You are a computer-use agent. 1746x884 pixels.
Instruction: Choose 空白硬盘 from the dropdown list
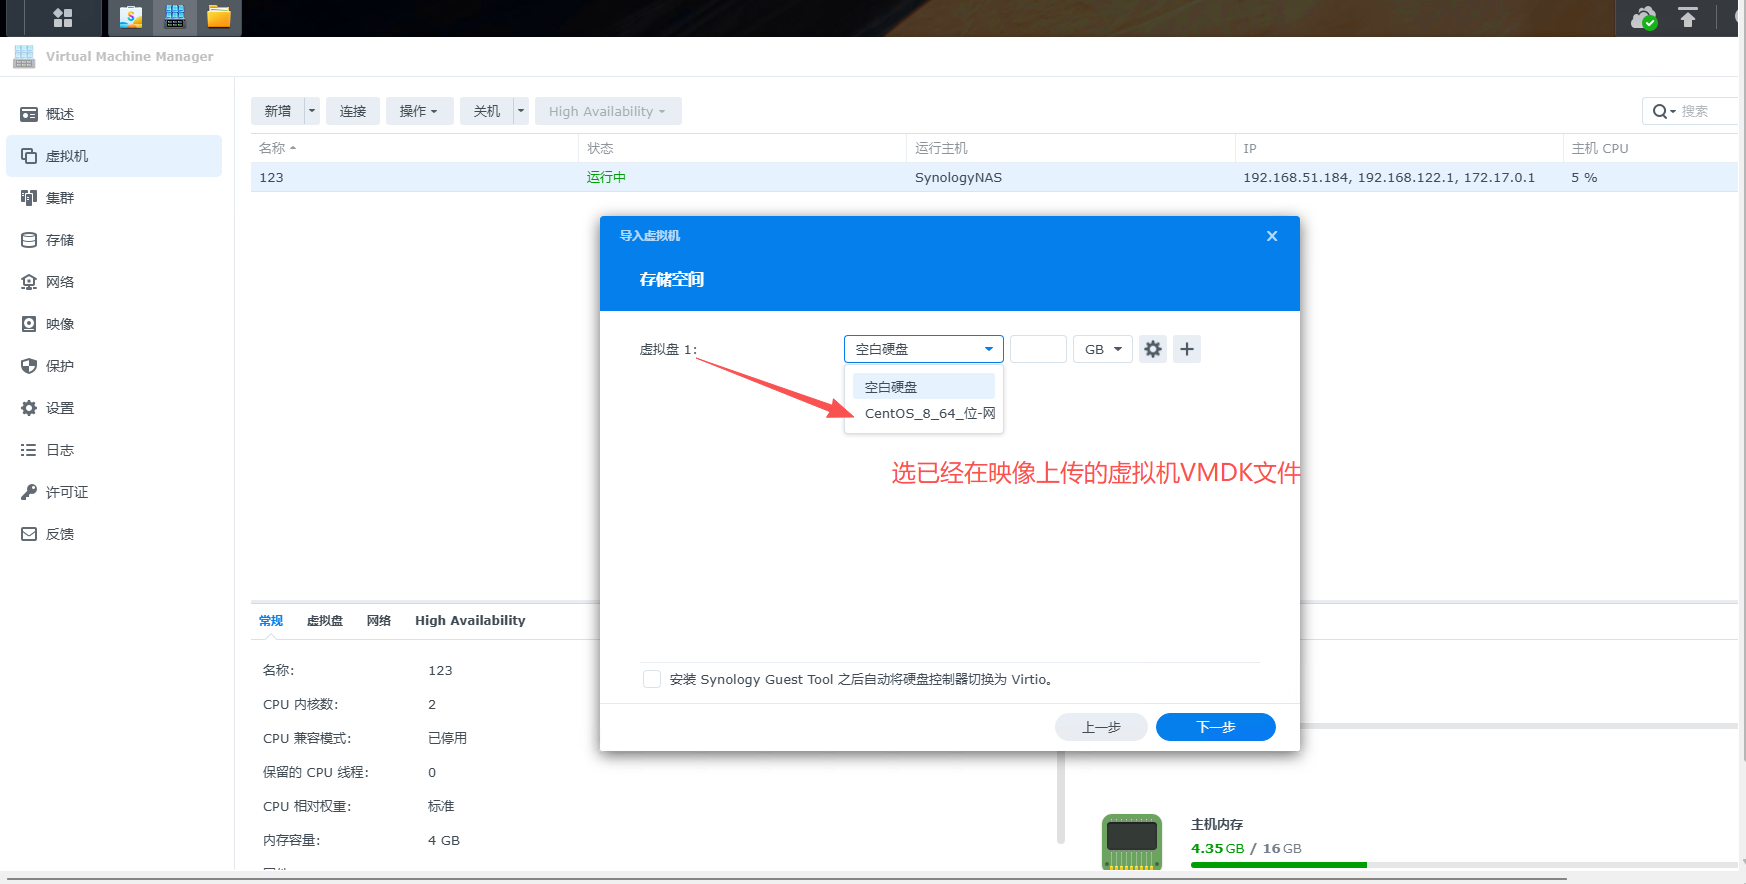coord(924,387)
